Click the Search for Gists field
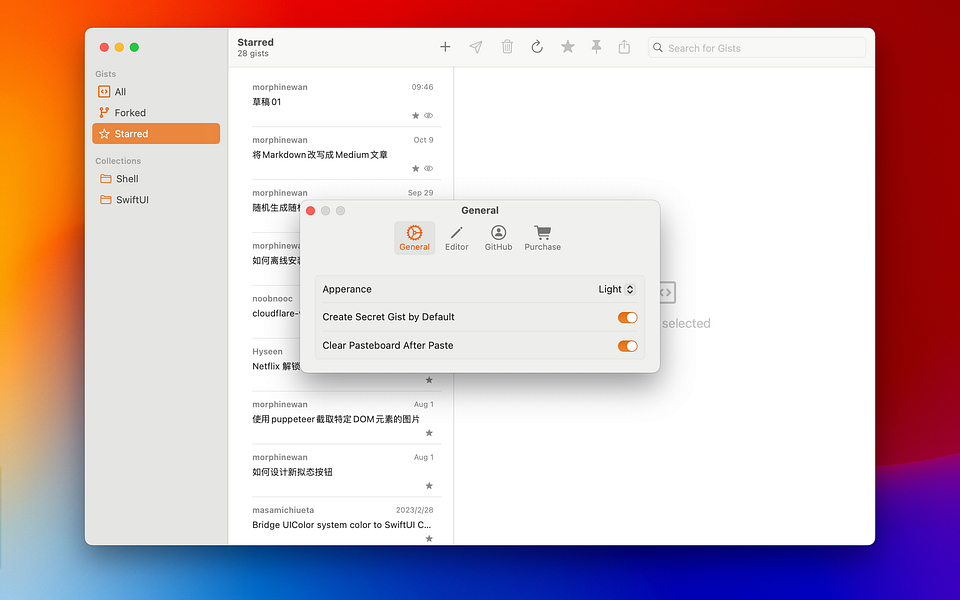 (757, 47)
